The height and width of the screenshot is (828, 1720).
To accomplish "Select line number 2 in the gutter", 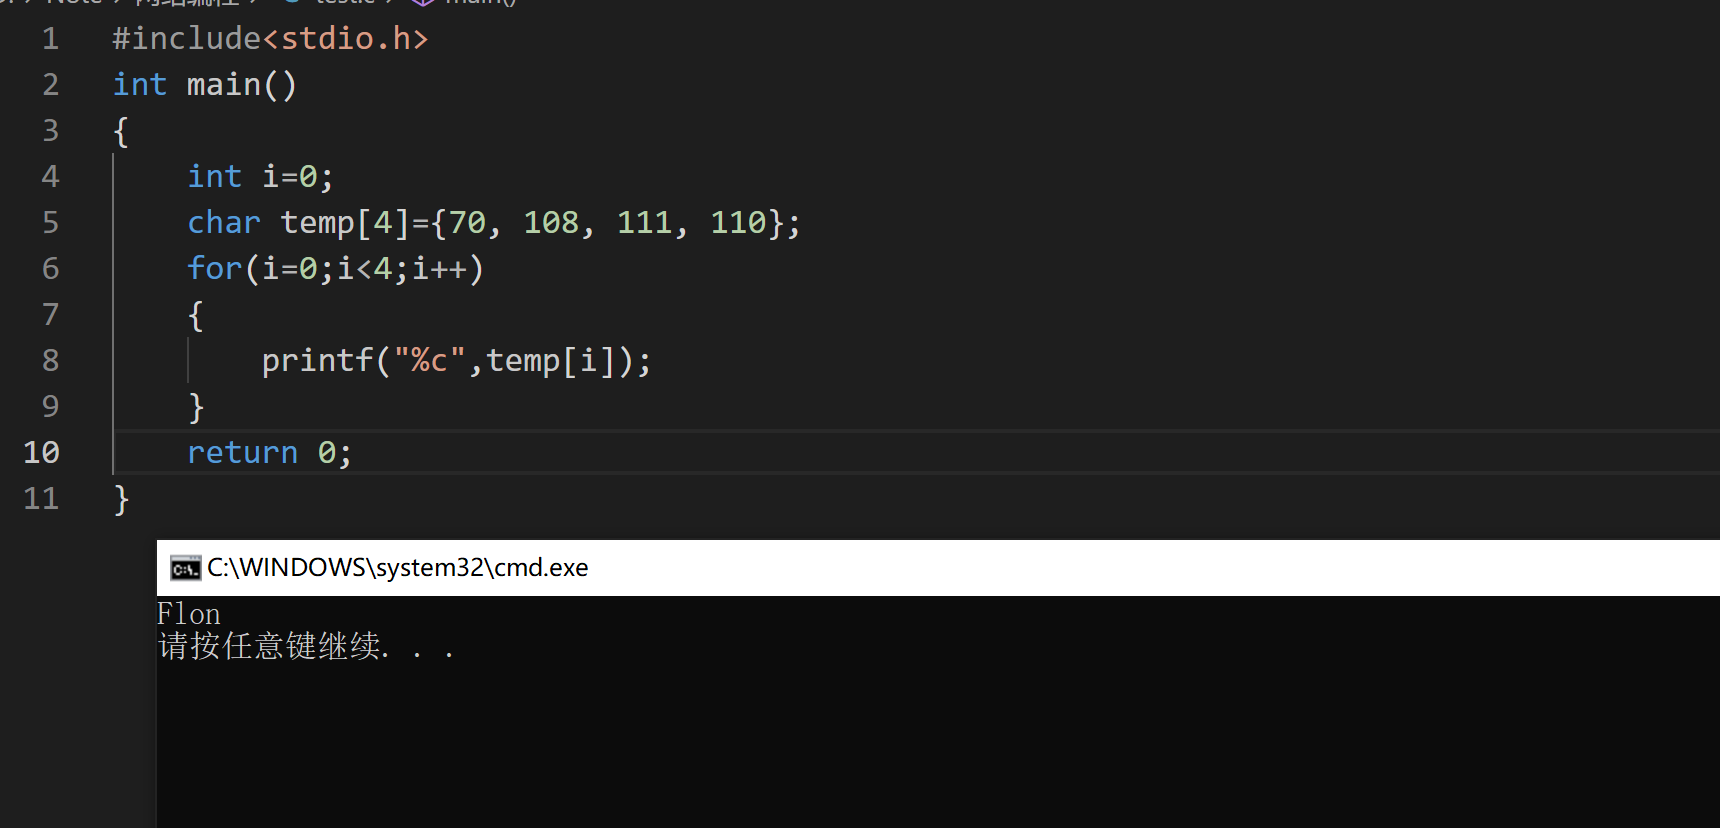I will [x=50, y=84].
